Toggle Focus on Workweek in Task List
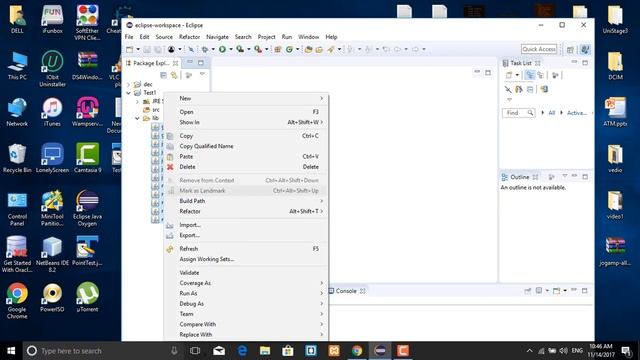The height and width of the screenshot is (360, 640). 555,75
